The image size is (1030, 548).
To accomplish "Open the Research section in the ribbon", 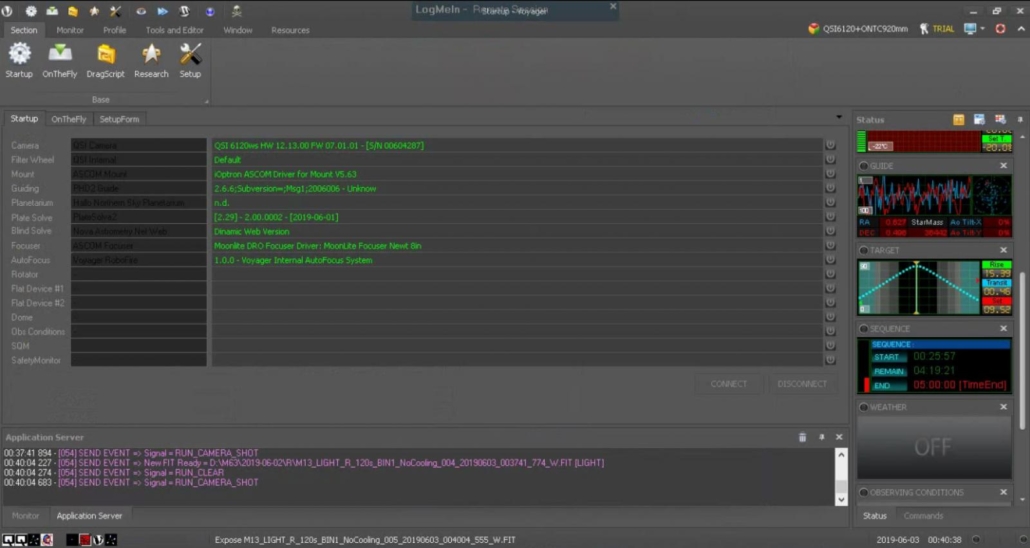I will pos(151,60).
